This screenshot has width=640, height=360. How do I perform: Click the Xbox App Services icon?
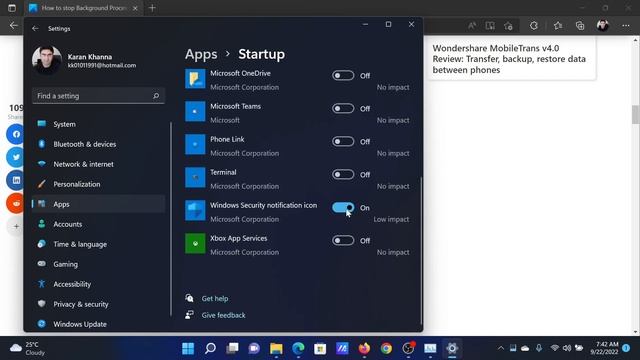[195, 243]
